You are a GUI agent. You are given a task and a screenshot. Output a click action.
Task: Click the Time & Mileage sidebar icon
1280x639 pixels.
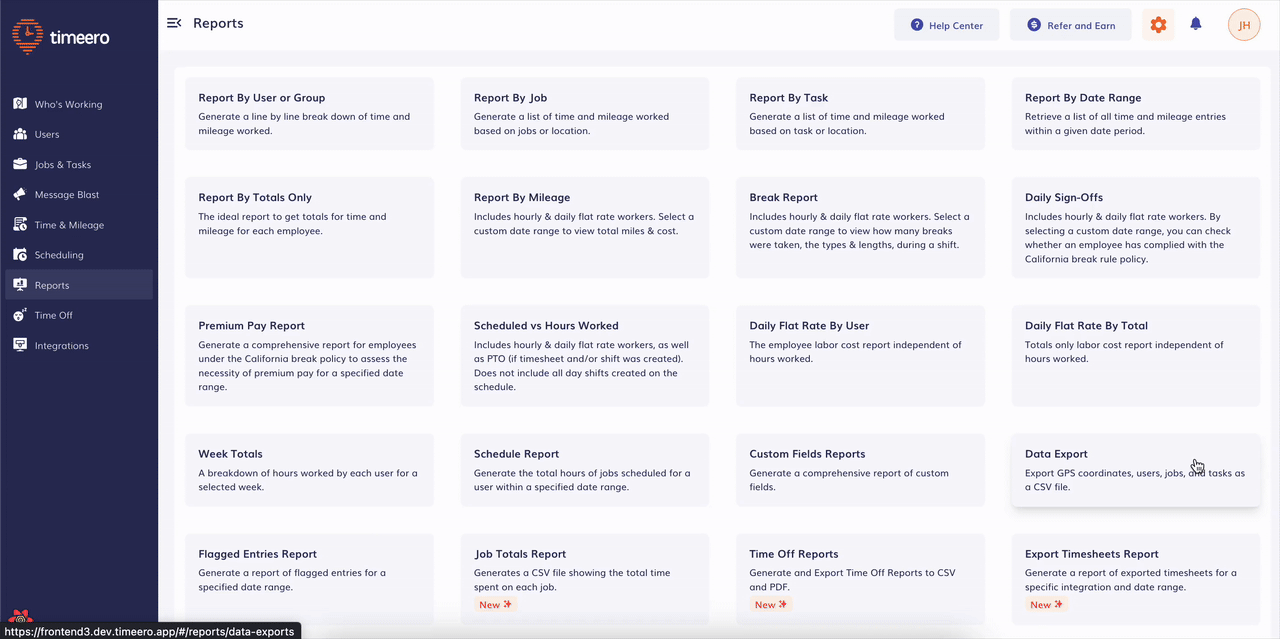(20, 225)
